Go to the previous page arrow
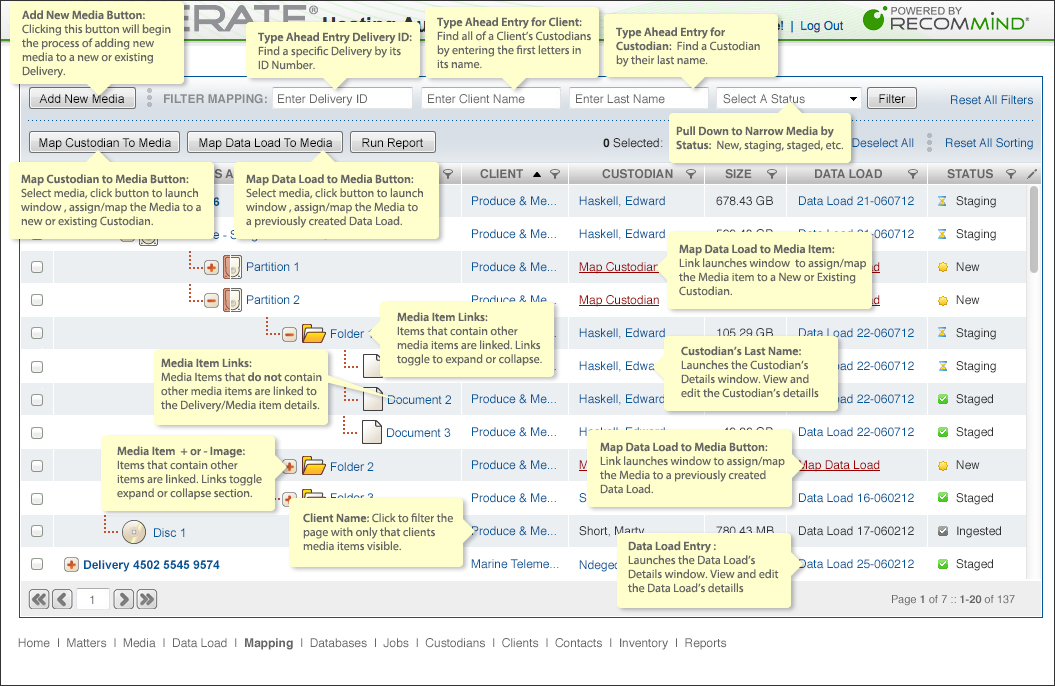 point(63,599)
